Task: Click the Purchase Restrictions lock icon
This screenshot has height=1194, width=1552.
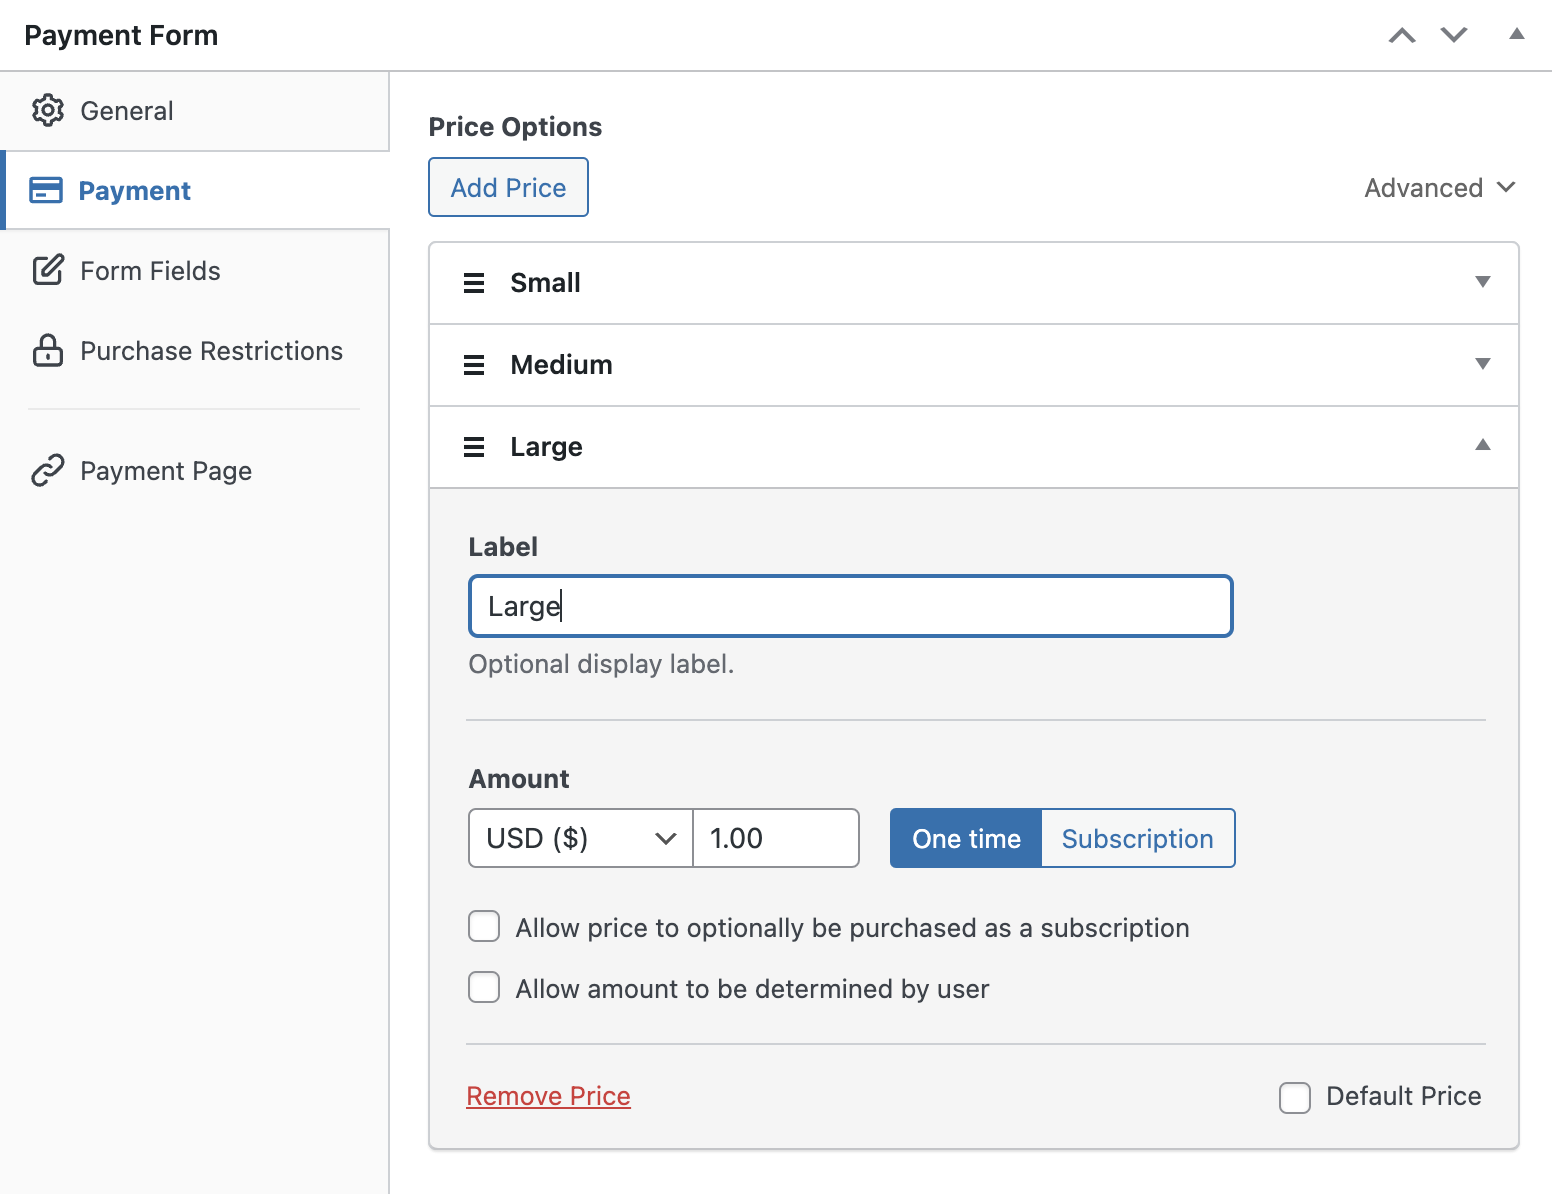Action: click(47, 351)
